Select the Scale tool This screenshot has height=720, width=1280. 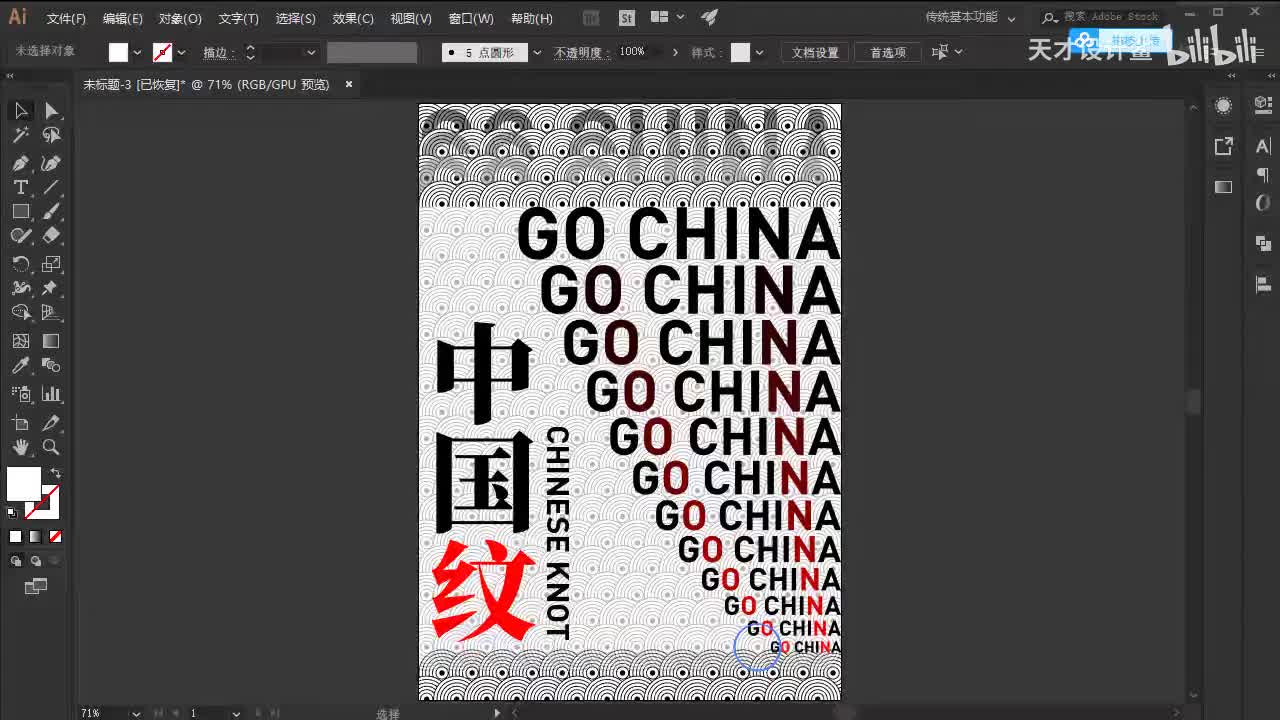(51, 264)
